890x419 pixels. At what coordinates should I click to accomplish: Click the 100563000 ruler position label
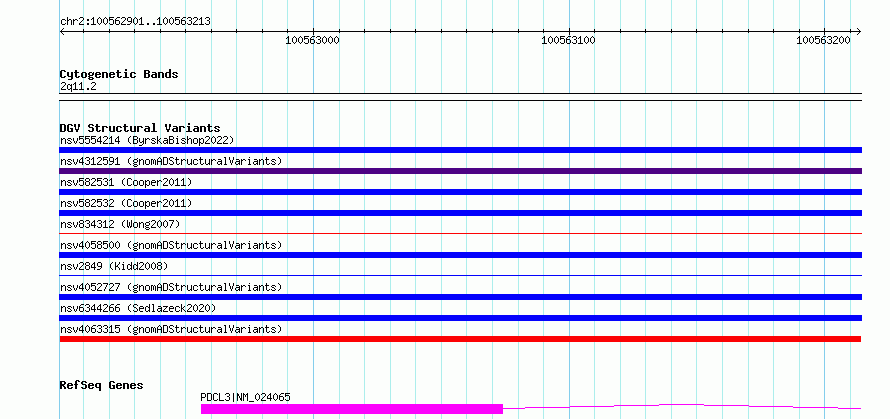coord(312,40)
